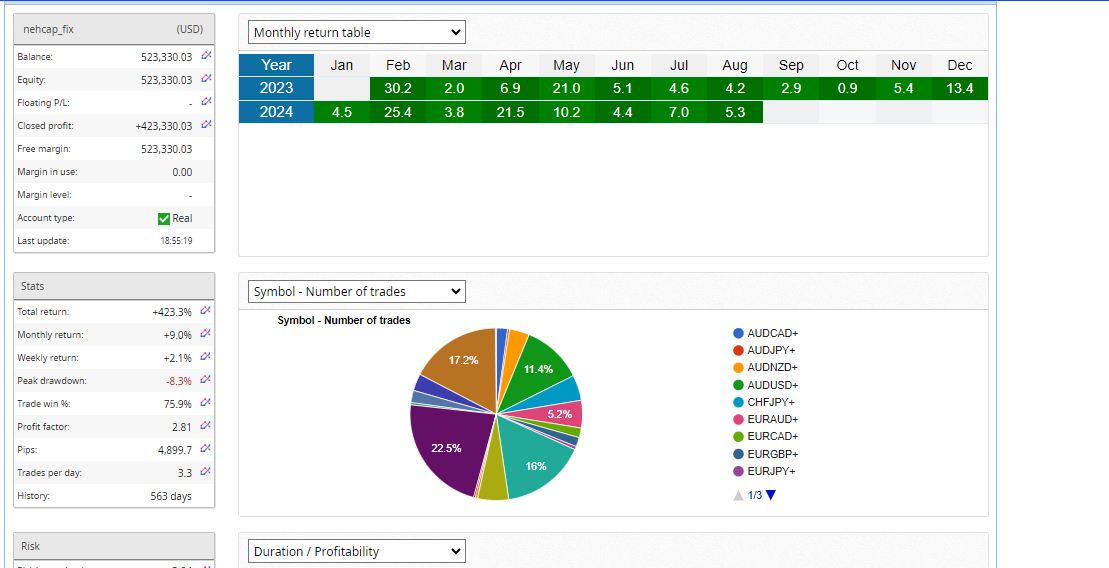Open chart icon next to Profit factor
1109x568 pixels.
(206, 427)
